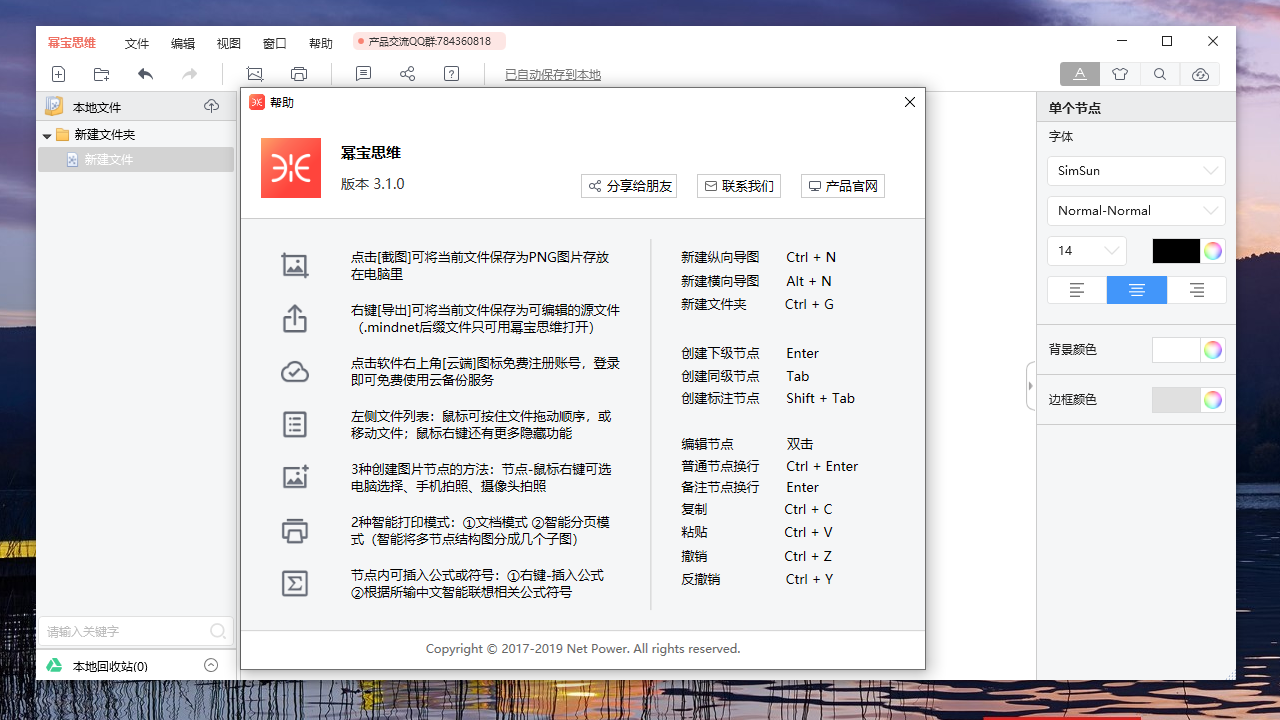Open the Normal-Normal font style dropdown
Image resolution: width=1280 pixels, height=720 pixels.
(1136, 211)
